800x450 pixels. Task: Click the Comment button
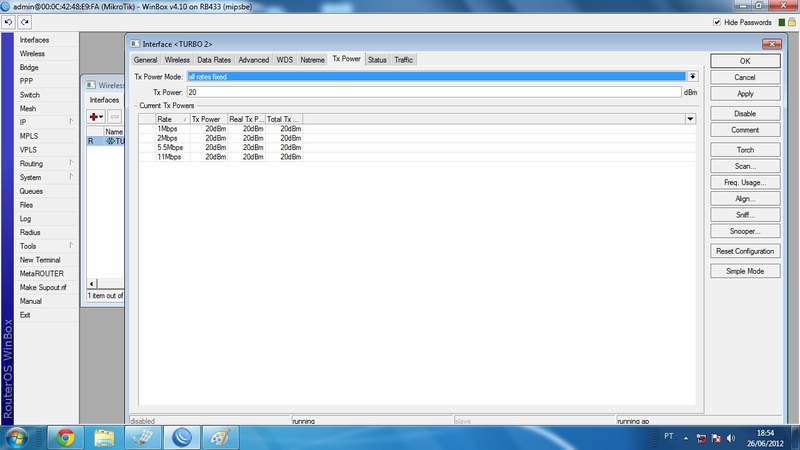click(745, 130)
